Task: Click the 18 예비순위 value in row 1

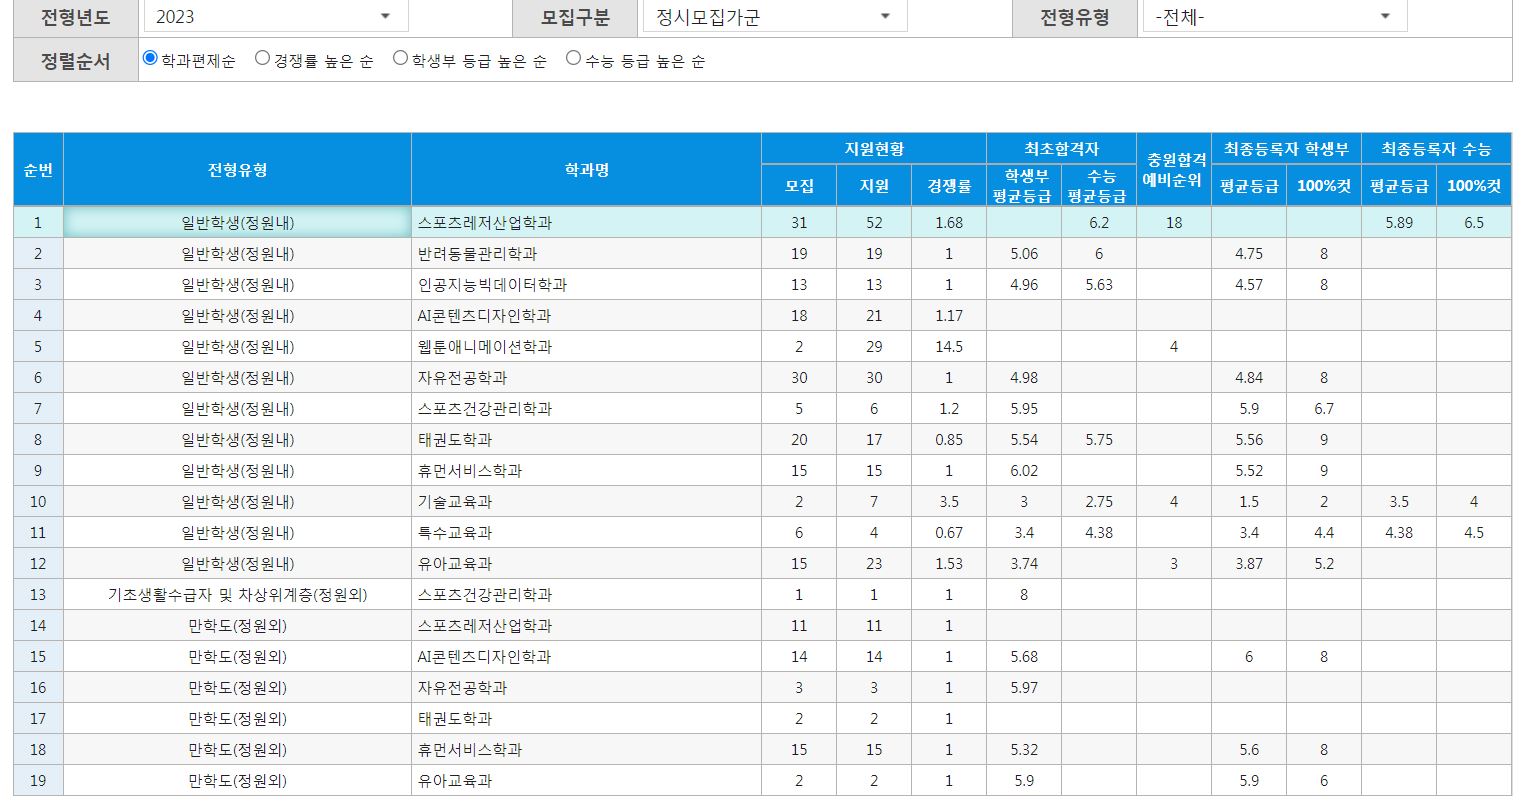Action: click(x=1174, y=222)
